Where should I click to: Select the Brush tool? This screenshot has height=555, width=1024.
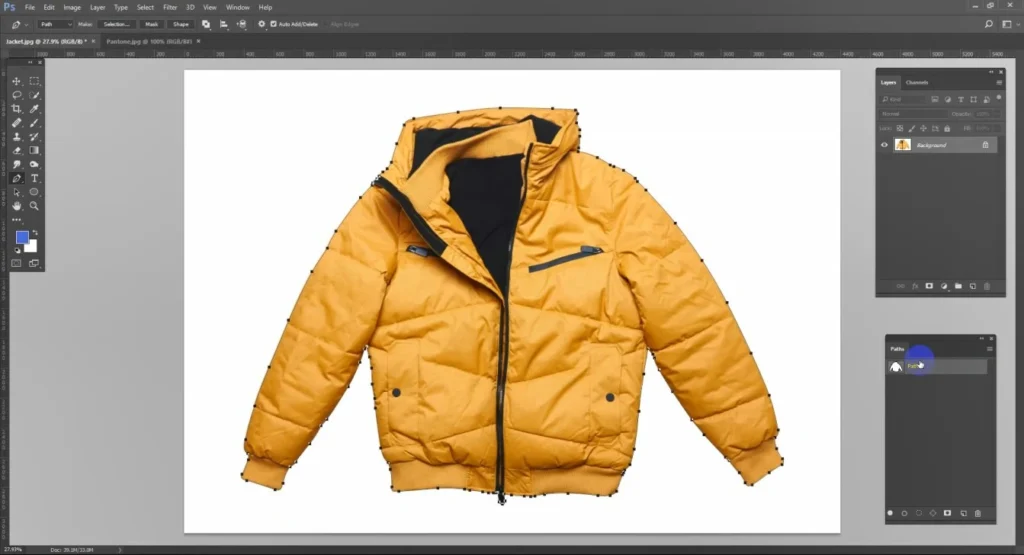point(34,123)
